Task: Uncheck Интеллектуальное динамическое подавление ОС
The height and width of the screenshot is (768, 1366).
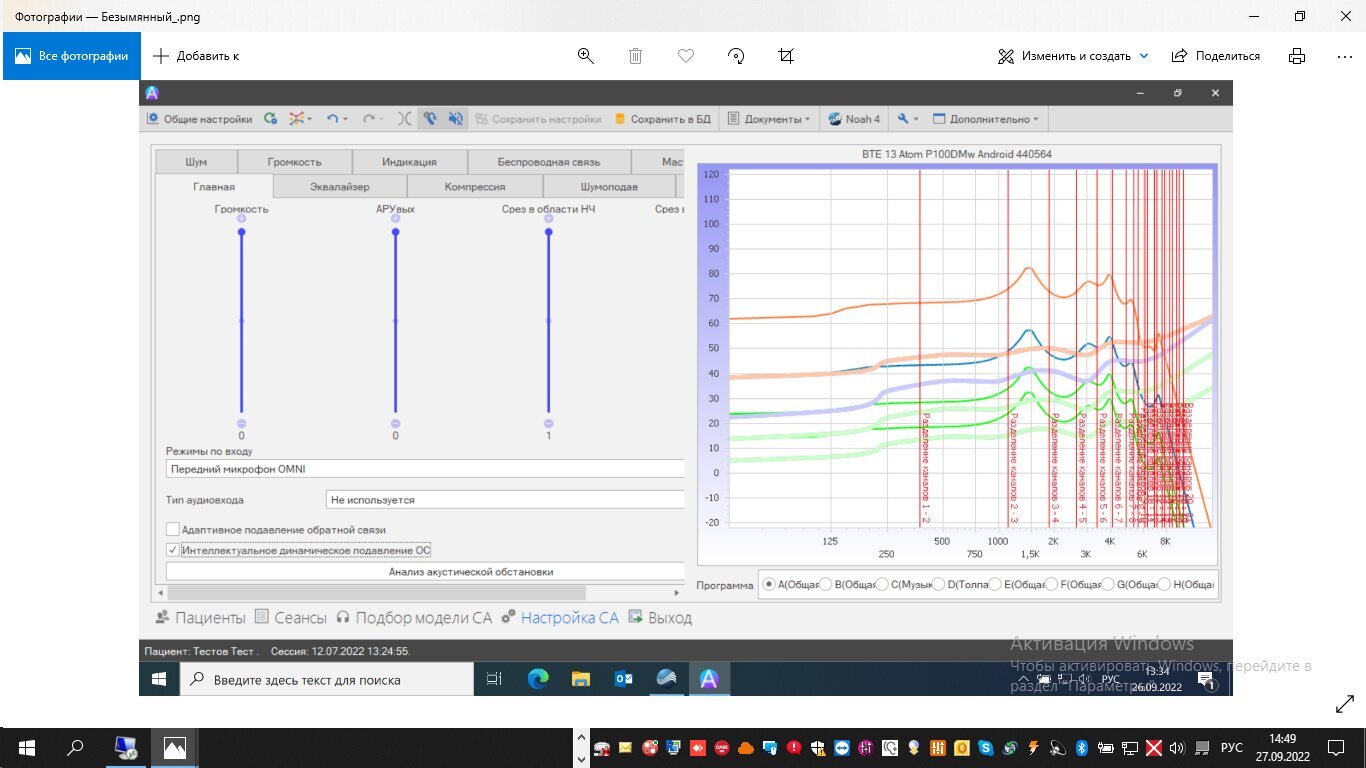Action: coord(173,550)
